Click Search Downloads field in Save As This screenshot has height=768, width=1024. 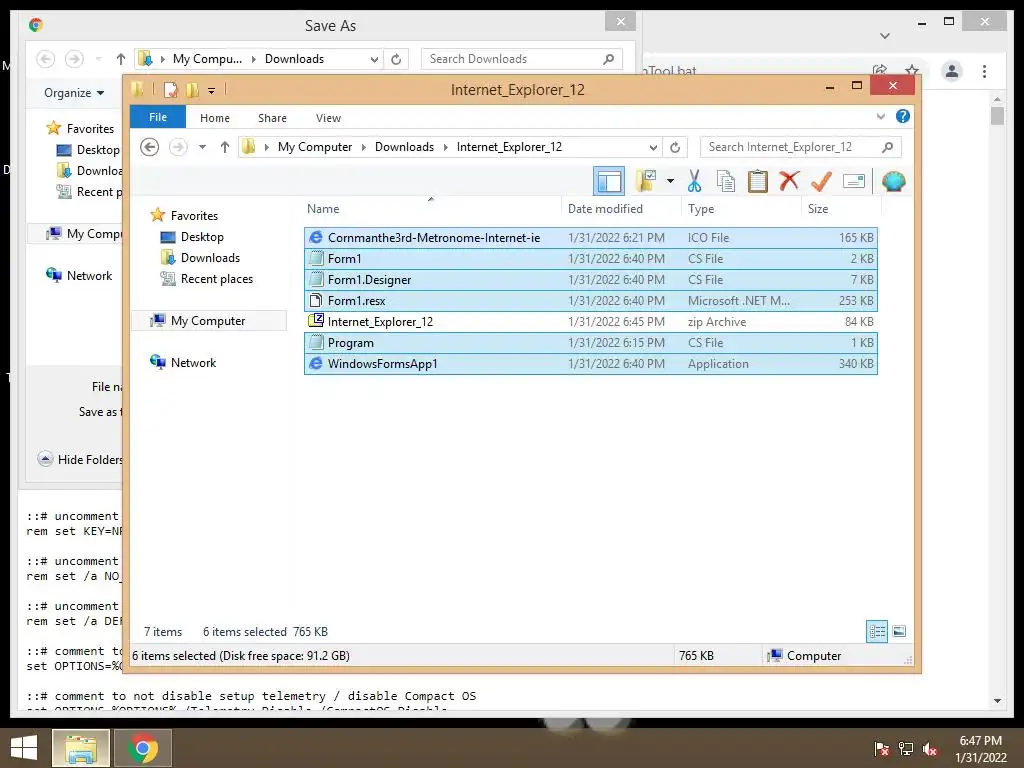tap(521, 59)
